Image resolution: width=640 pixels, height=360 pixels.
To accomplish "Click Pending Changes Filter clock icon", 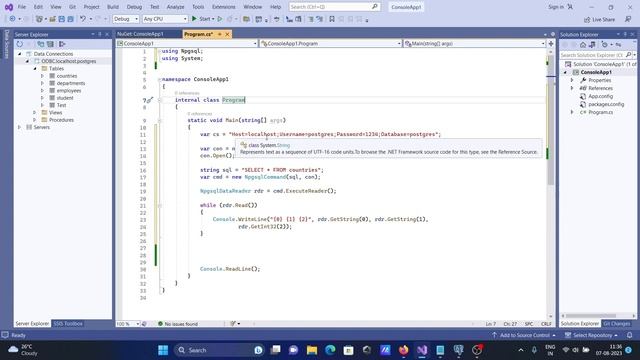I will 605,44.
